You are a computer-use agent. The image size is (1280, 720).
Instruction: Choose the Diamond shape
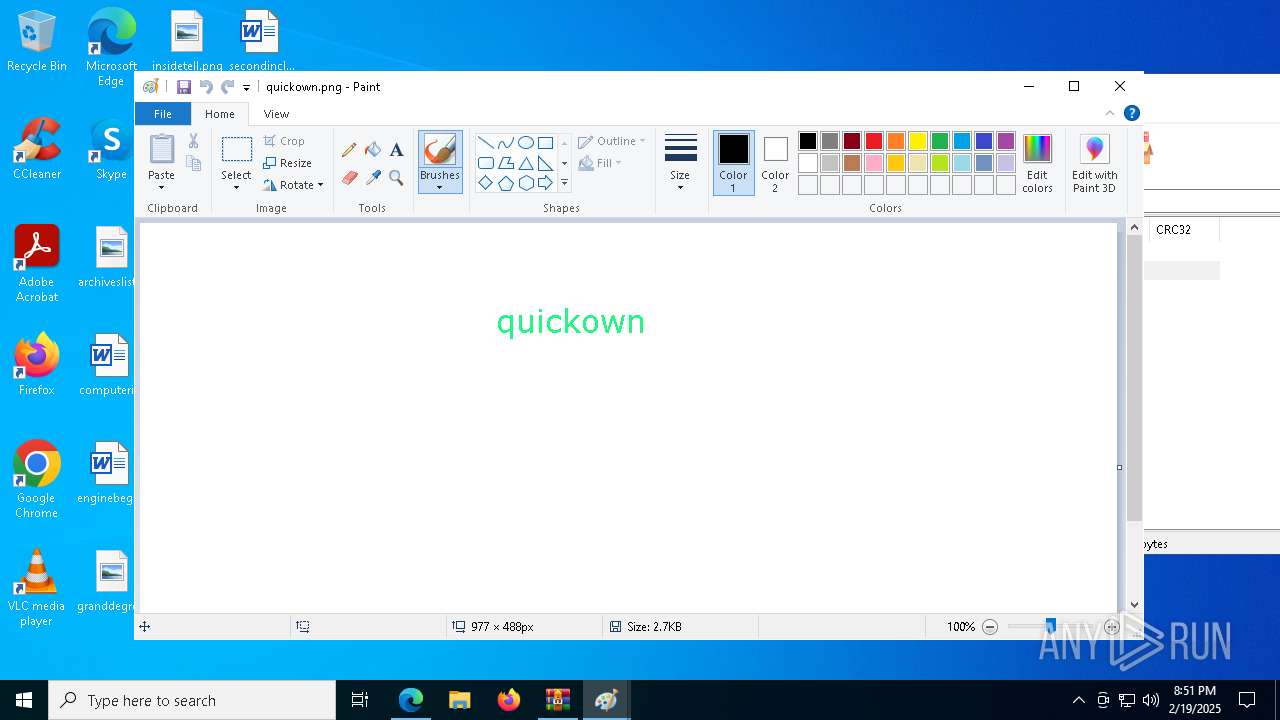(x=485, y=183)
